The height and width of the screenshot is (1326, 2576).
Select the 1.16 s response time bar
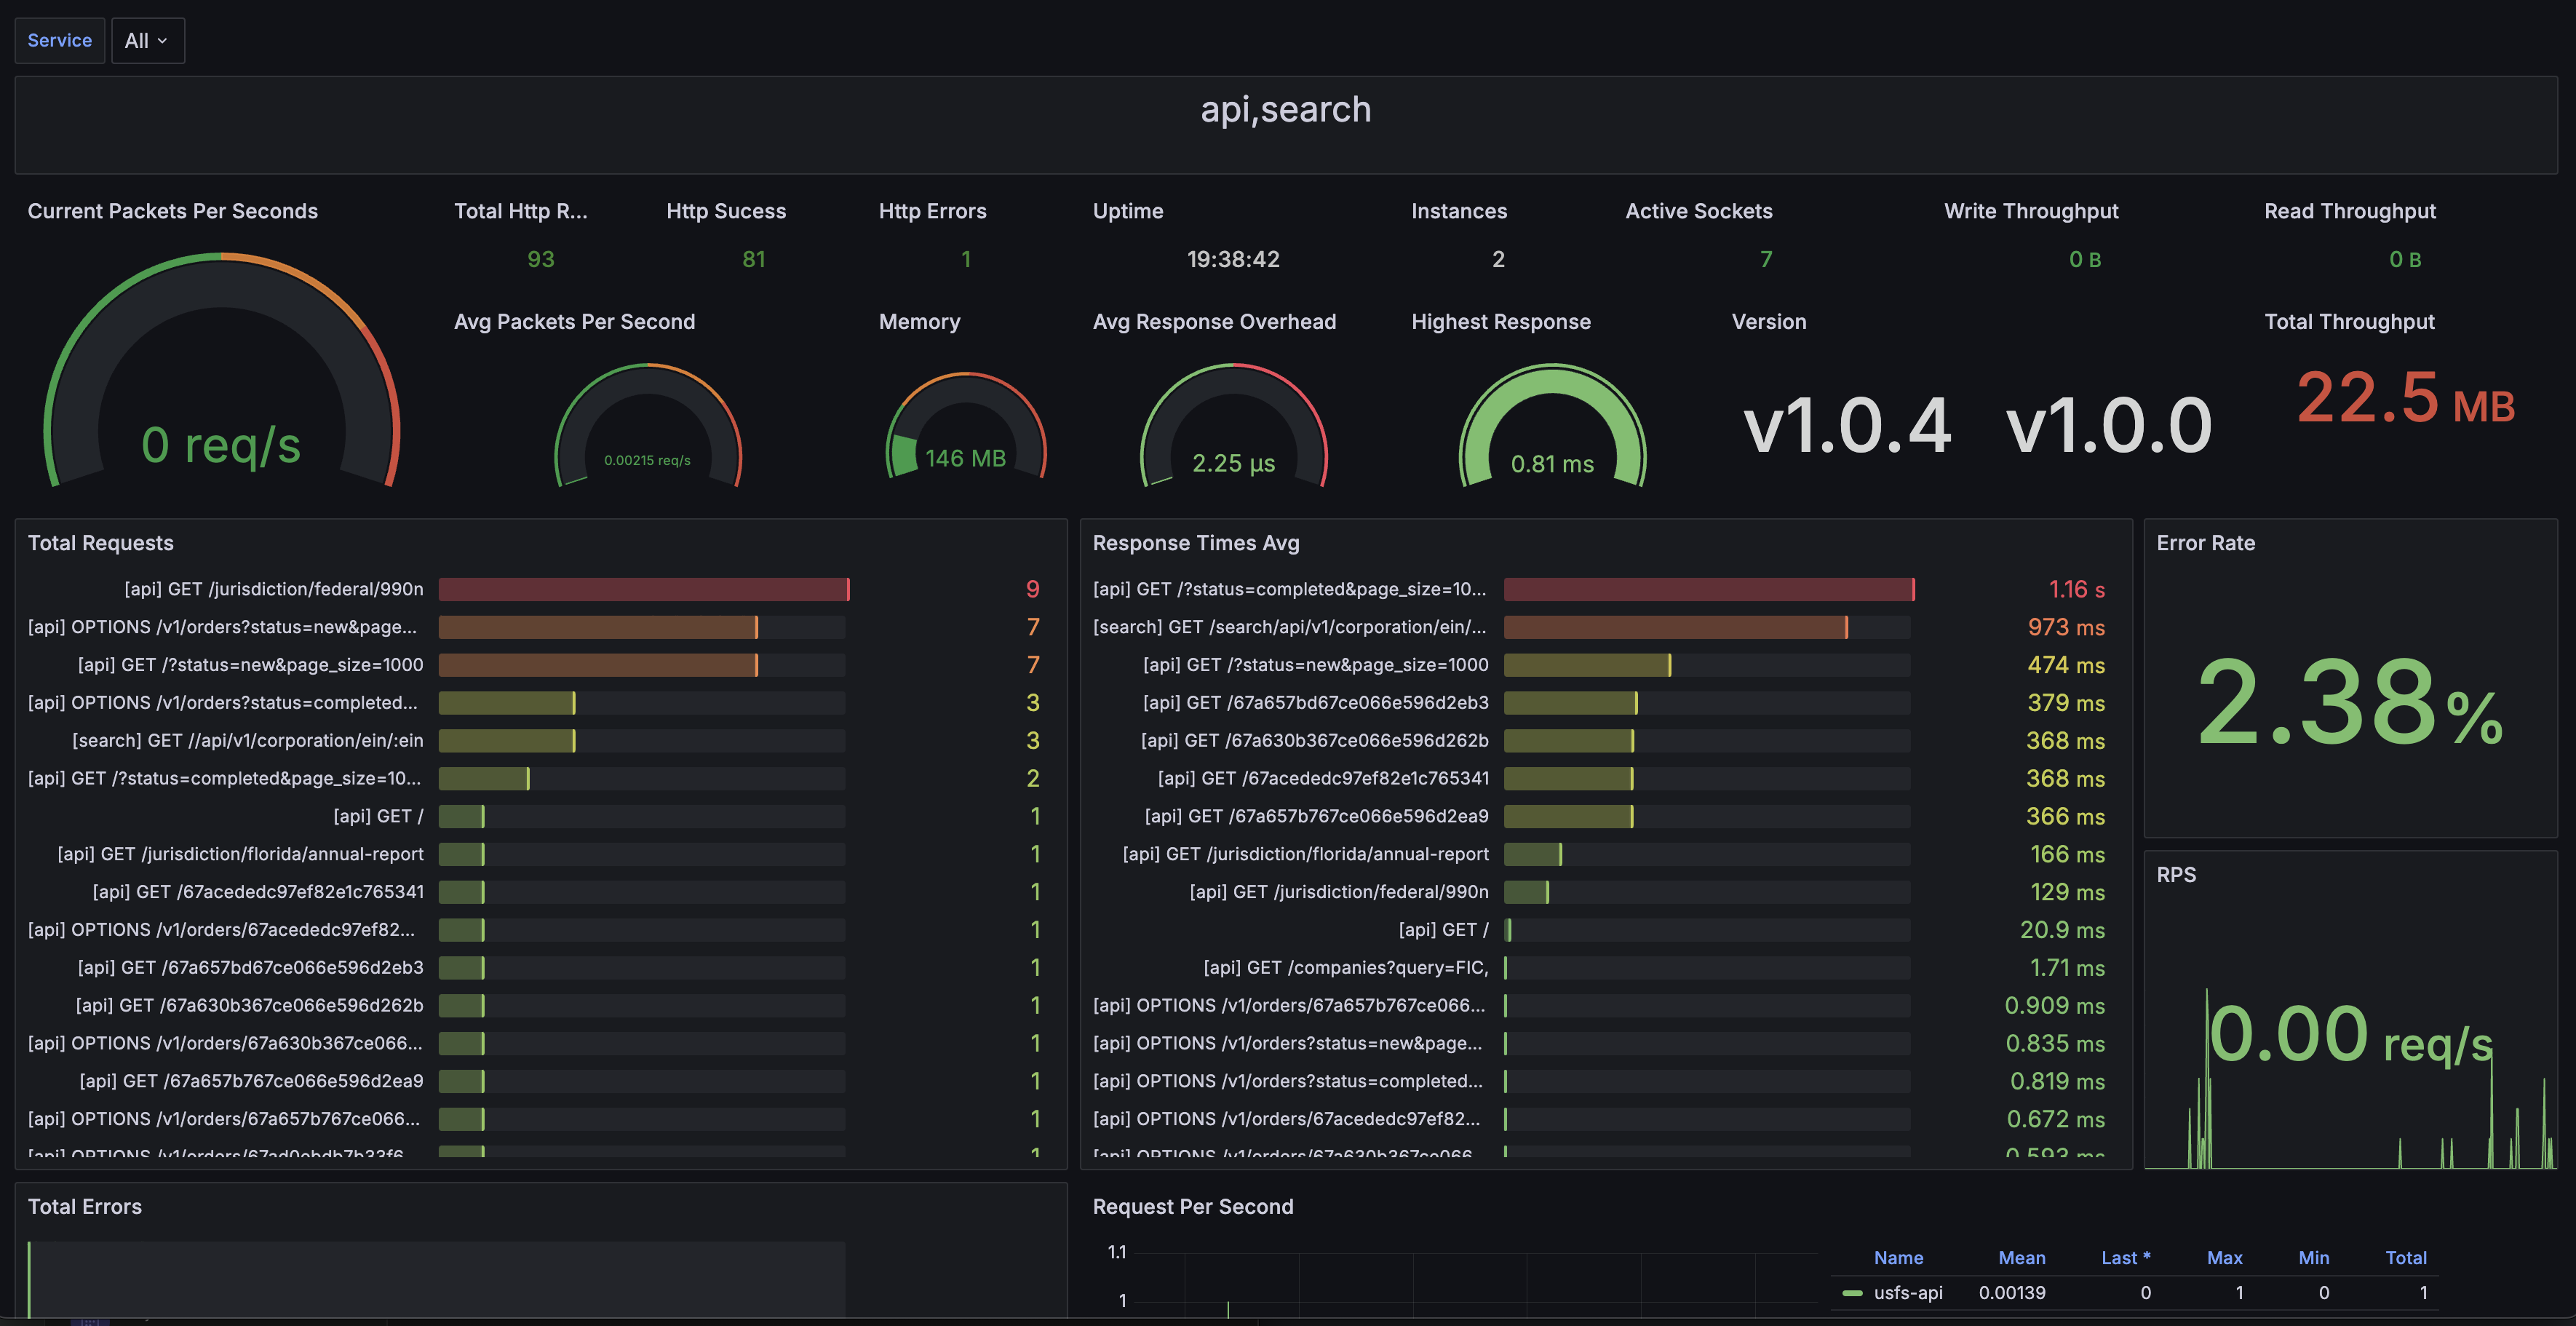tap(1709, 589)
